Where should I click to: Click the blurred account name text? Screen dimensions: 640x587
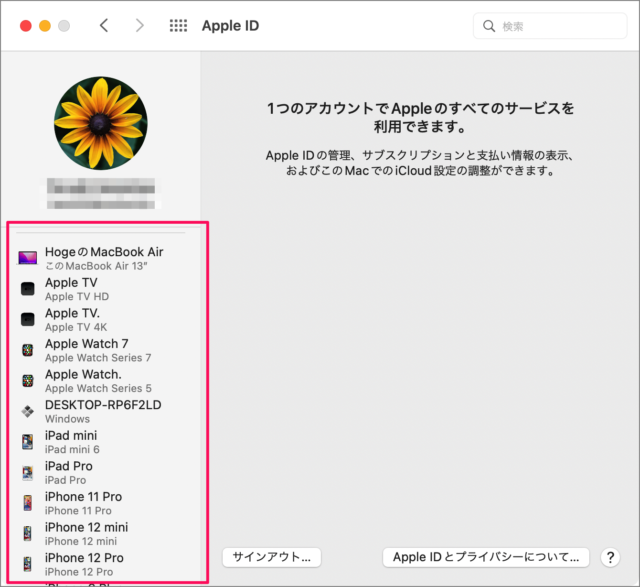pyautogui.click(x=101, y=193)
